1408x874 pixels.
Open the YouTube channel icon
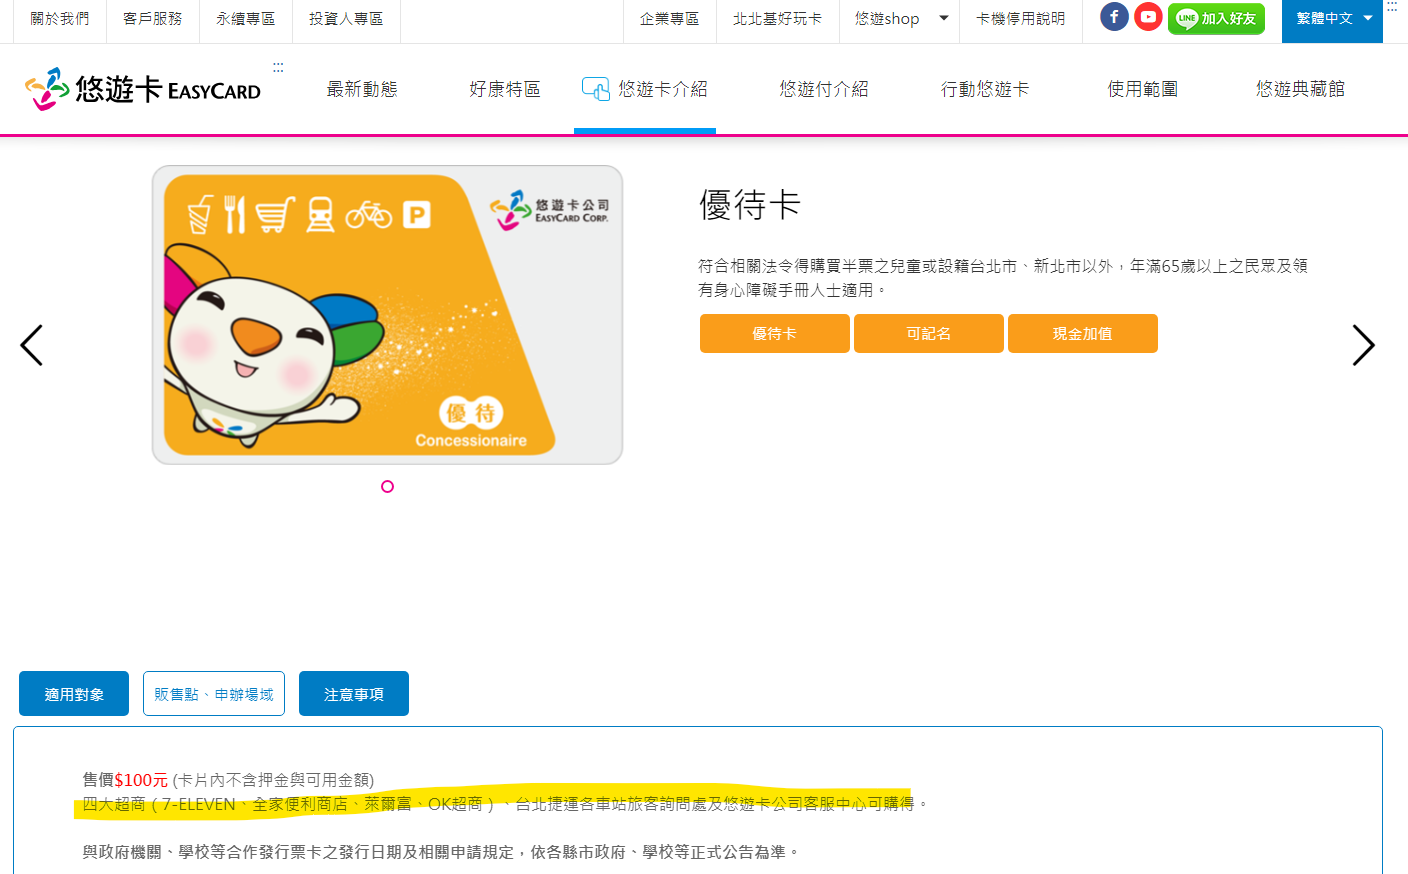(1148, 17)
